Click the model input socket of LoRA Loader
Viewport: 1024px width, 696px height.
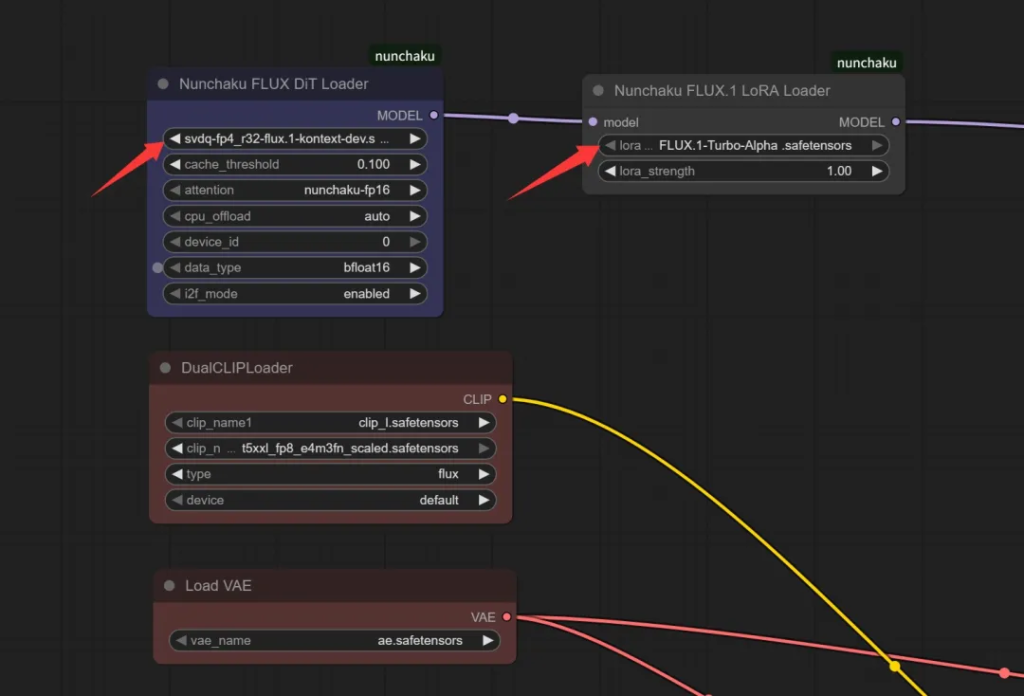pos(593,122)
